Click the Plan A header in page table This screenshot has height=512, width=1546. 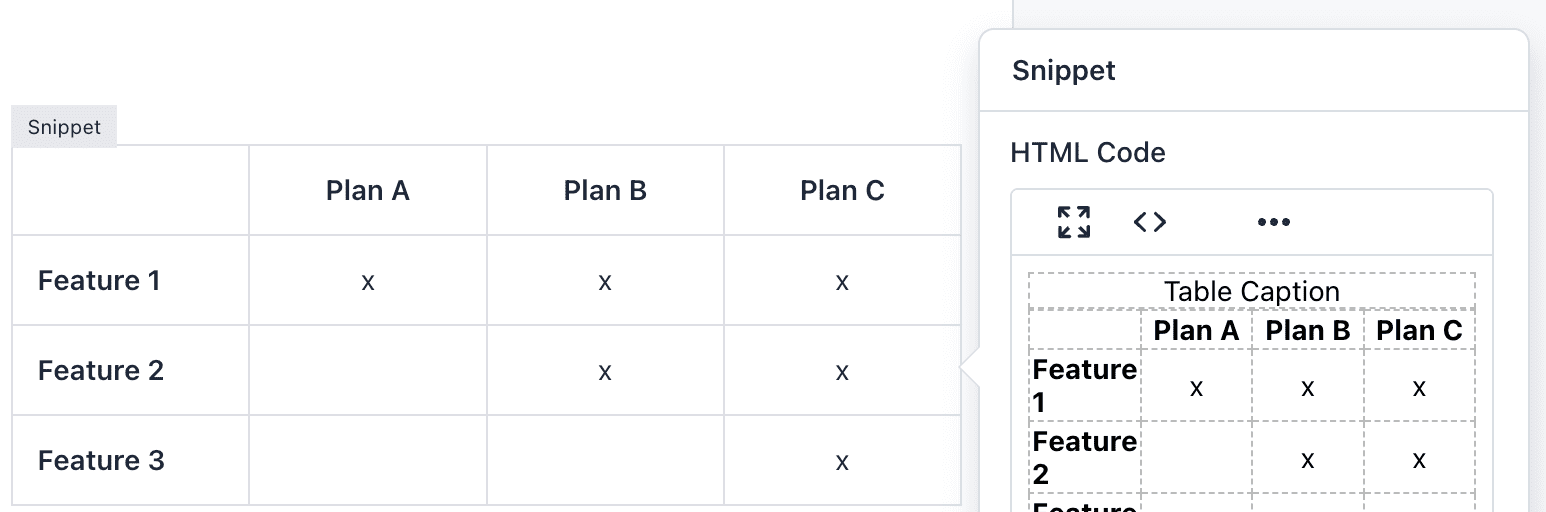[x=368, y=191]
